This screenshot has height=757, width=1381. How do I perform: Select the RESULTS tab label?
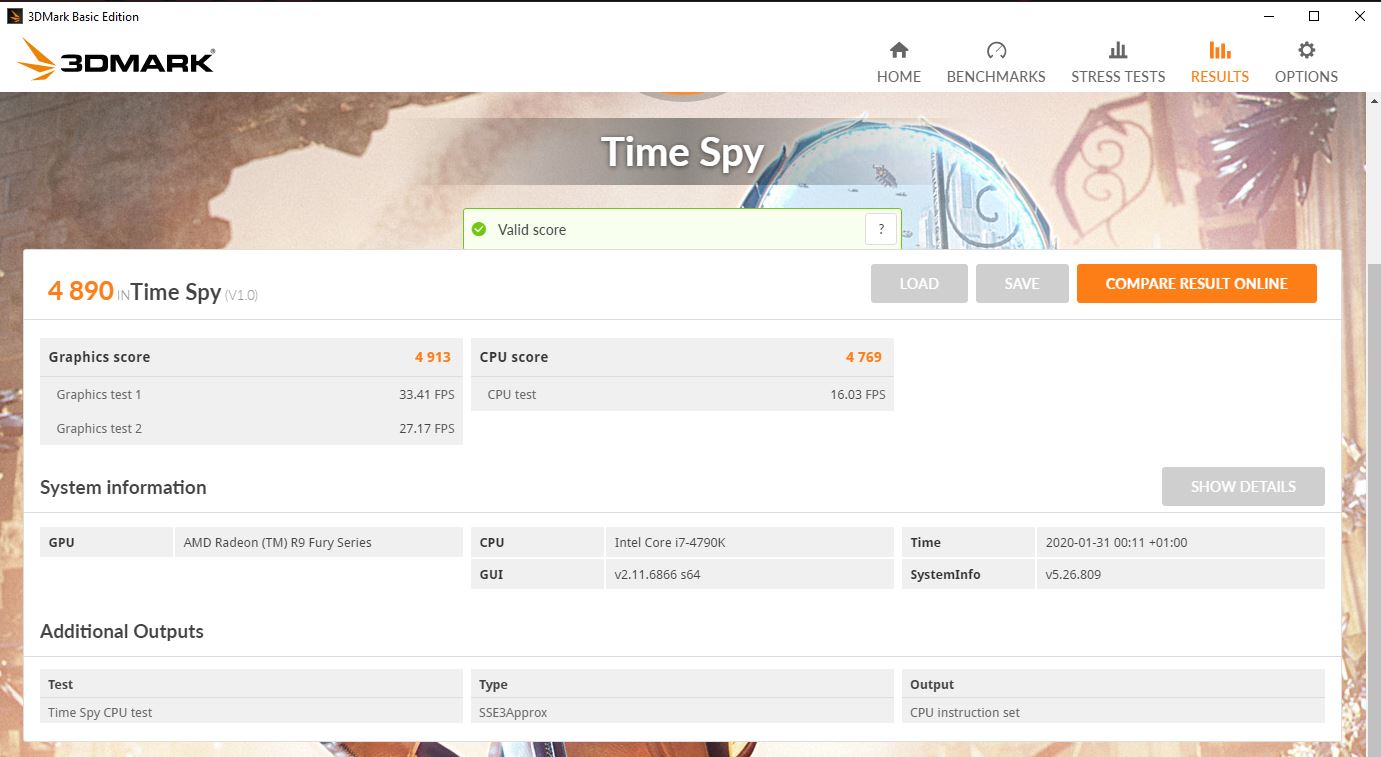(x=1219, y=76)
